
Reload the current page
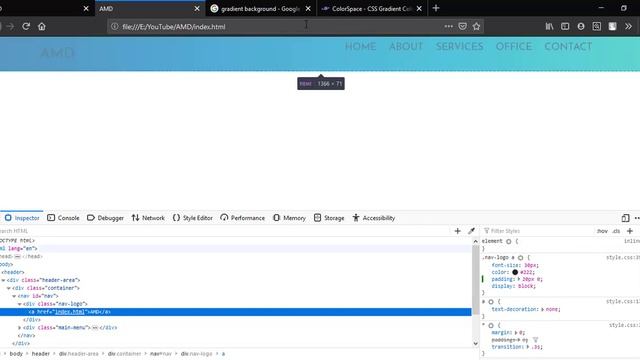(26, 27)
